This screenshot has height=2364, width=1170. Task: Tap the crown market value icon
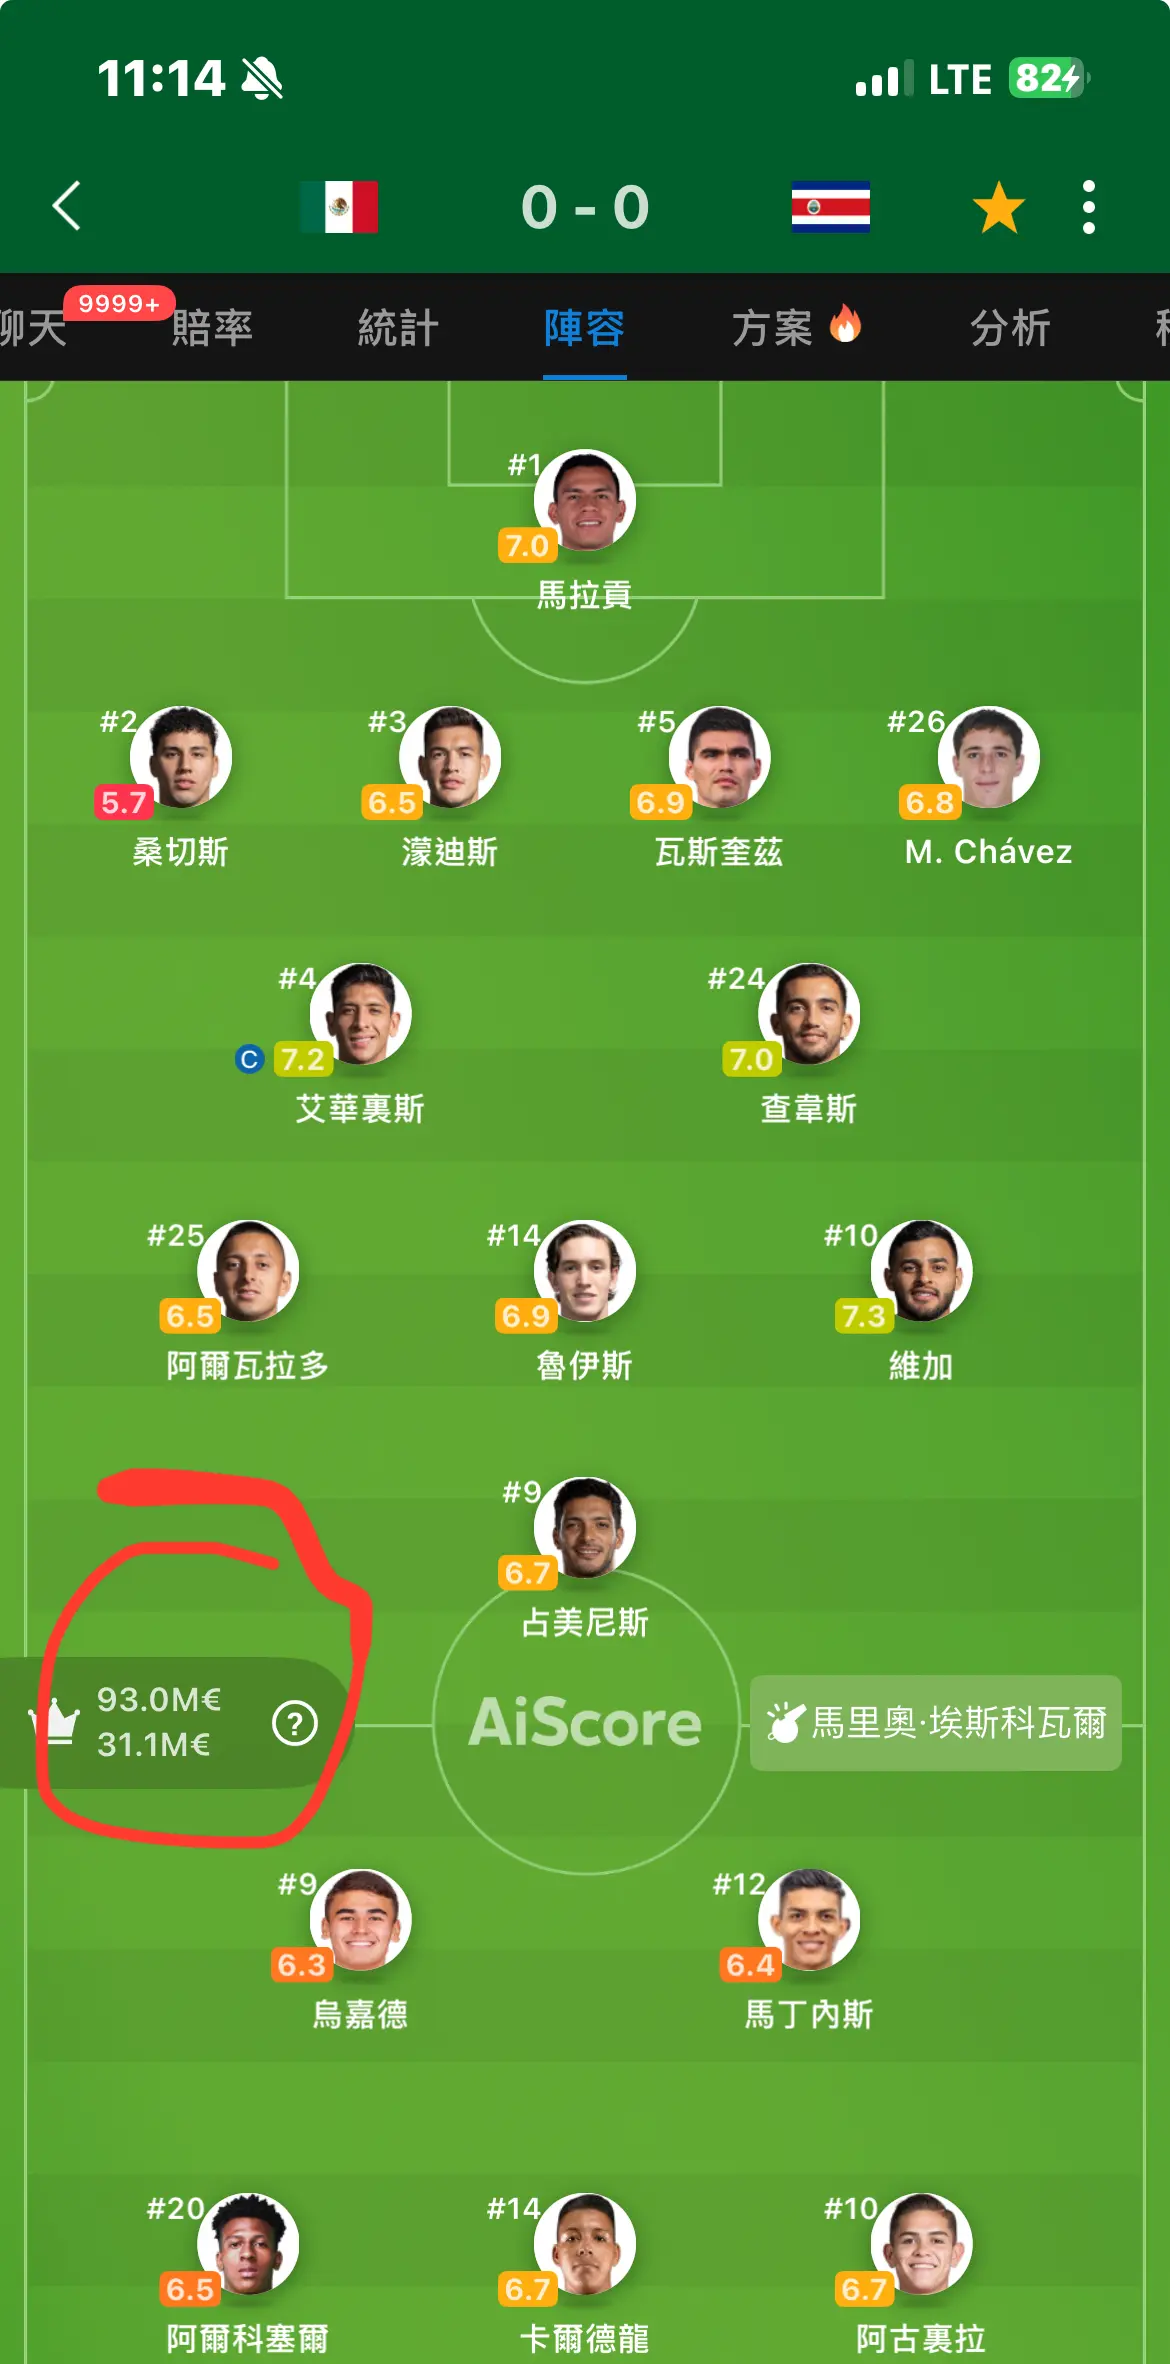click(56, 1721)
